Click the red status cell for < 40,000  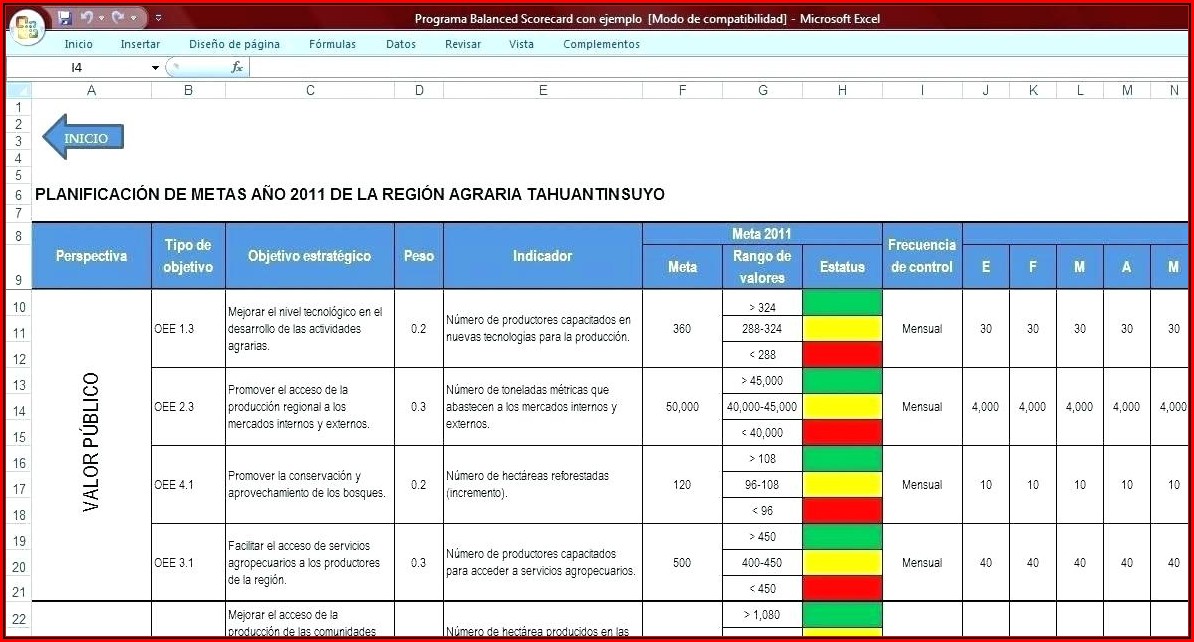pos(842,432)
